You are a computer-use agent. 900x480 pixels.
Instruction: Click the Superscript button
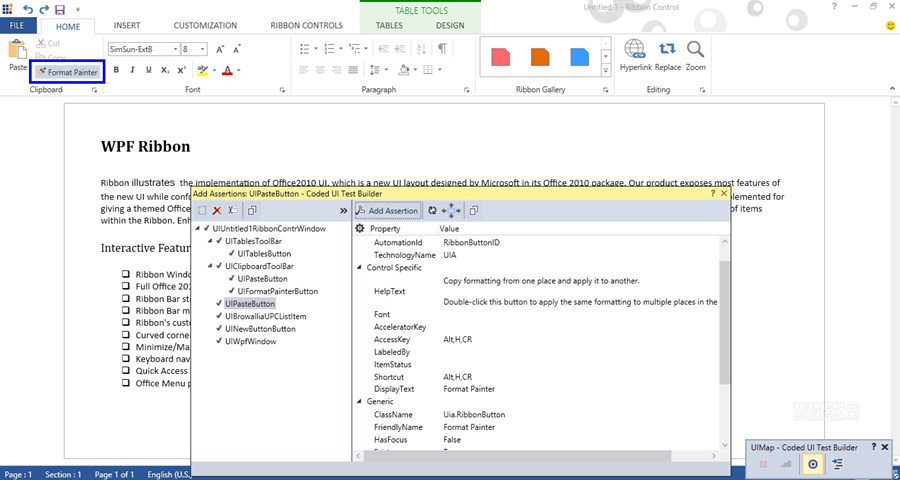tap(181, 70)
